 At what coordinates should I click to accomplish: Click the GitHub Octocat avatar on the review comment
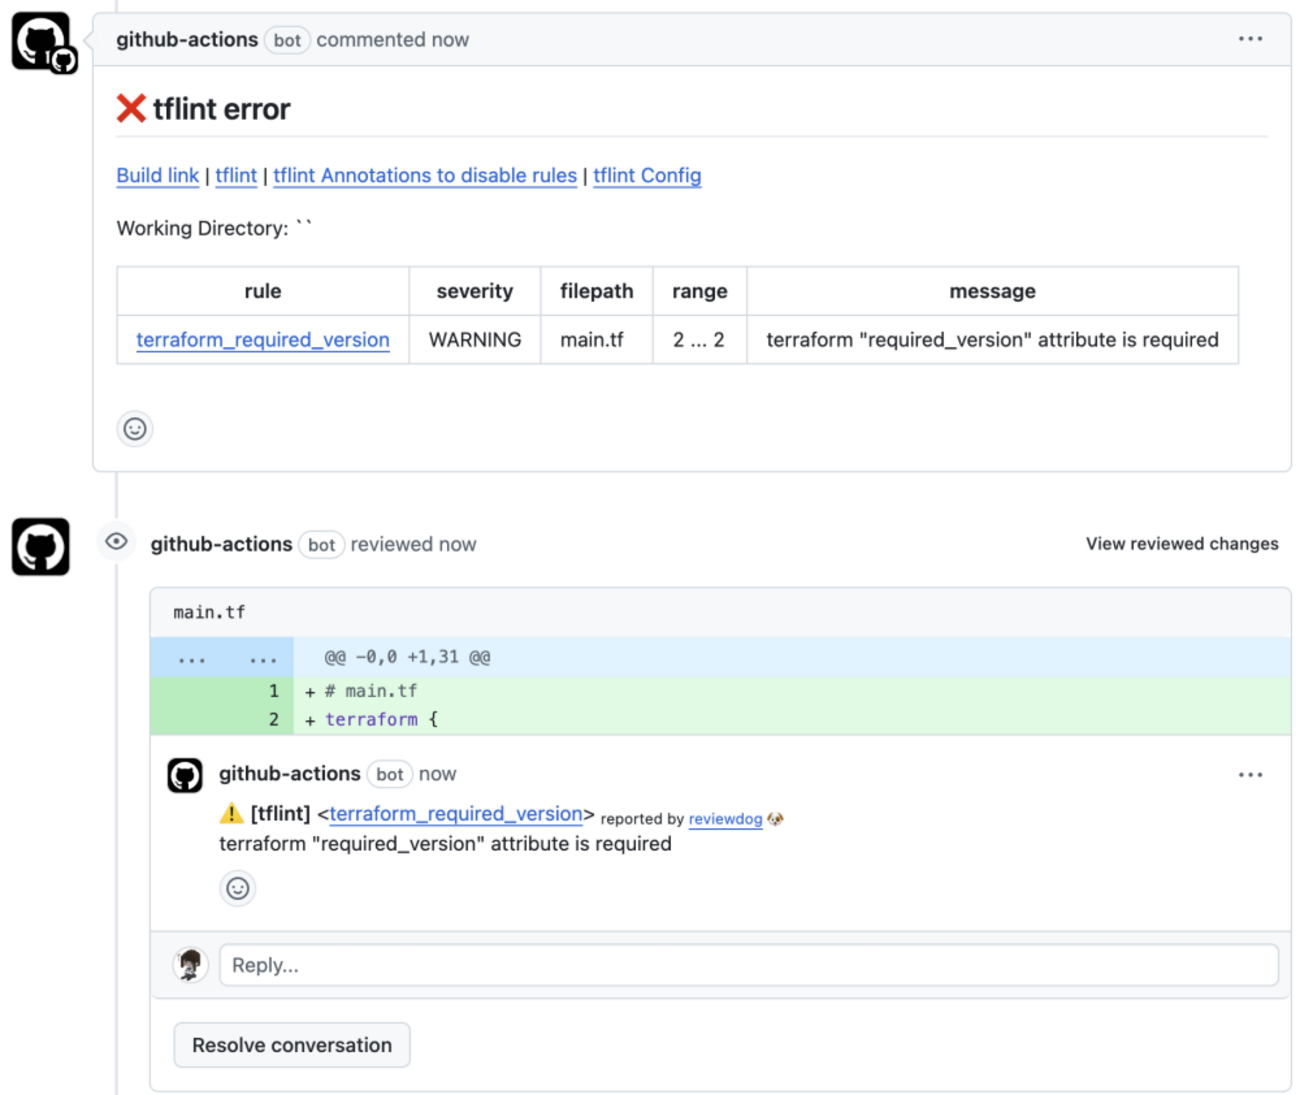click(x=183, y=773)
